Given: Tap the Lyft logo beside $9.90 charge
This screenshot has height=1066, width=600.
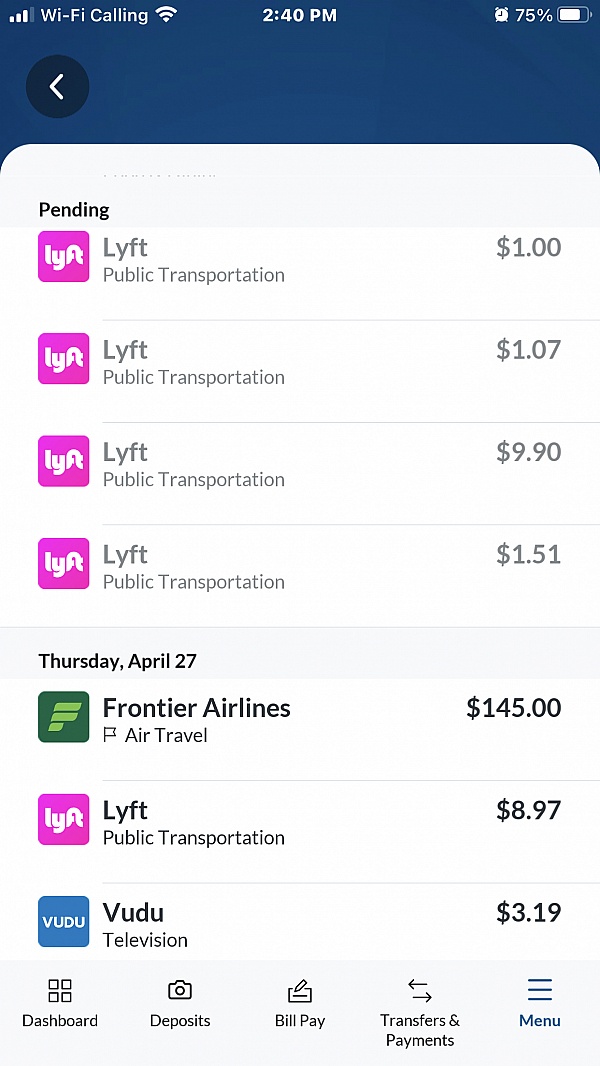Looking at the screenshot, I should (x=64, y=461).
